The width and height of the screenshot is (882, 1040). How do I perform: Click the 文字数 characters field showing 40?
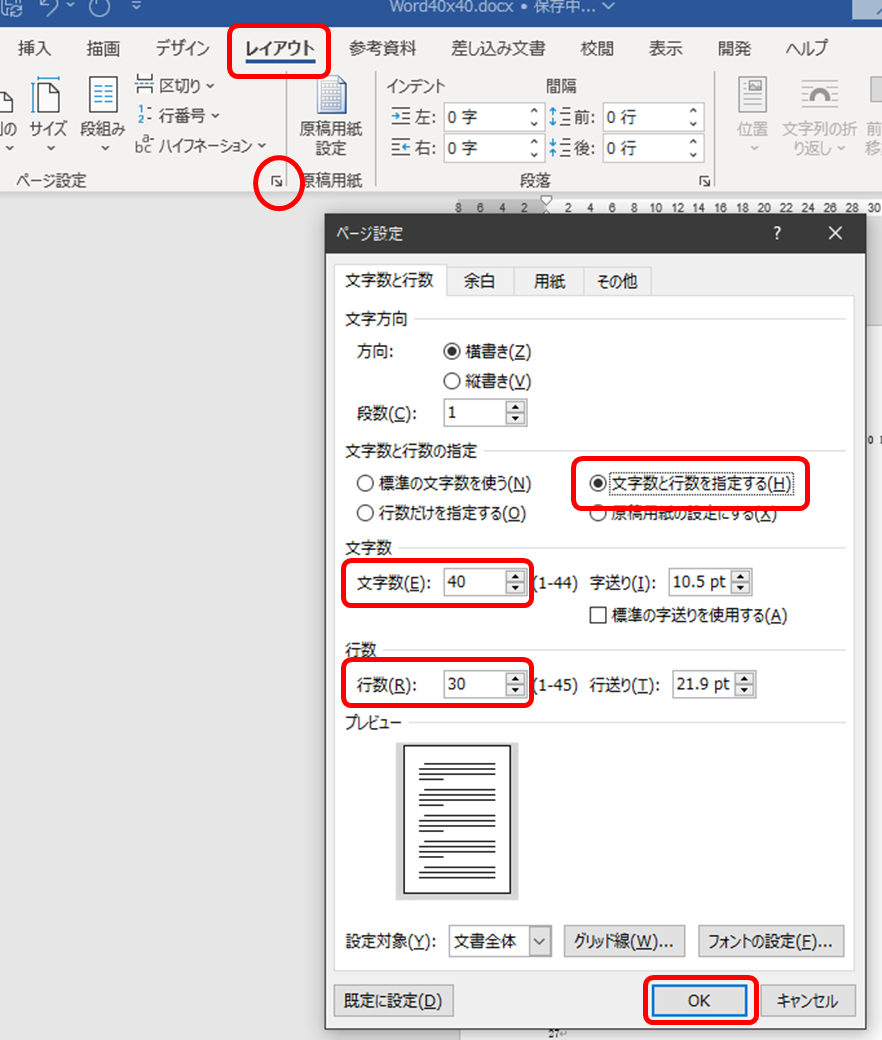[x=473, y=582]
